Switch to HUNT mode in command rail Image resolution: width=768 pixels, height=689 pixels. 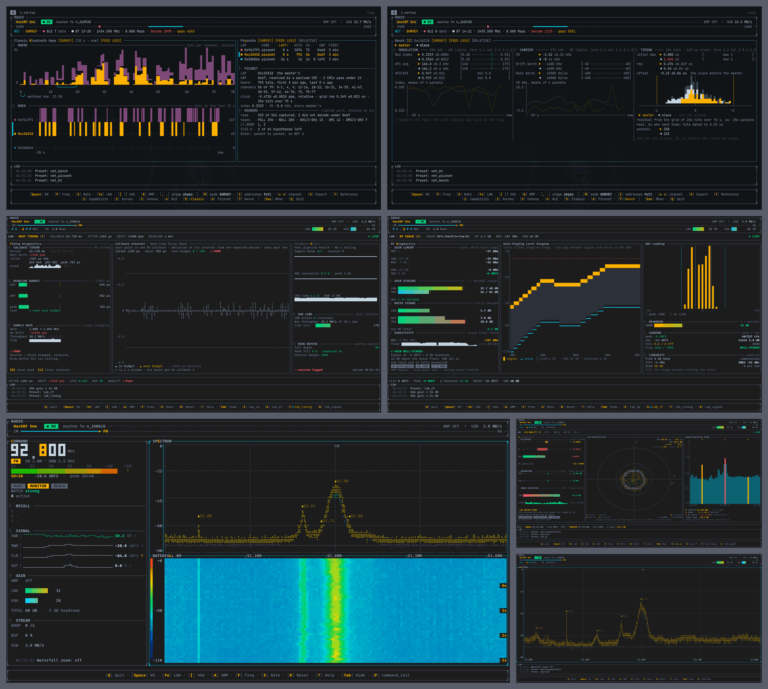pyautogui.click(x=18, y=486)
